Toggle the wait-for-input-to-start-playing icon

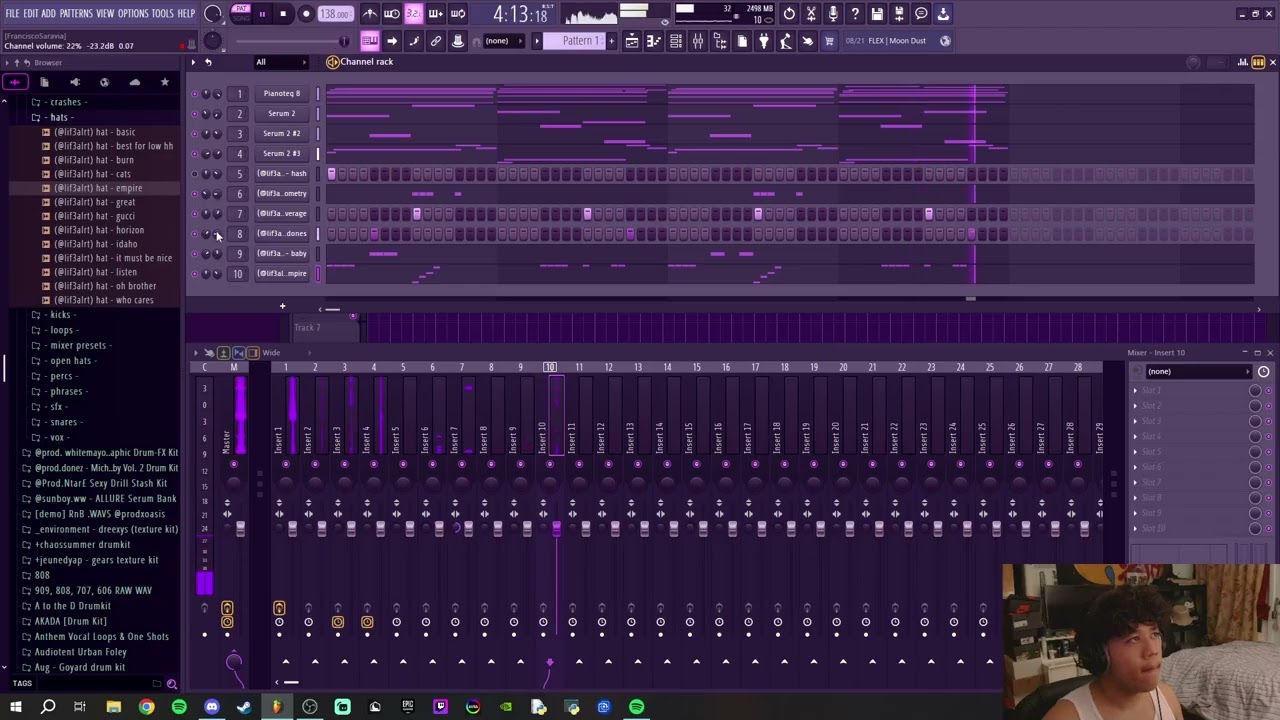392,14
